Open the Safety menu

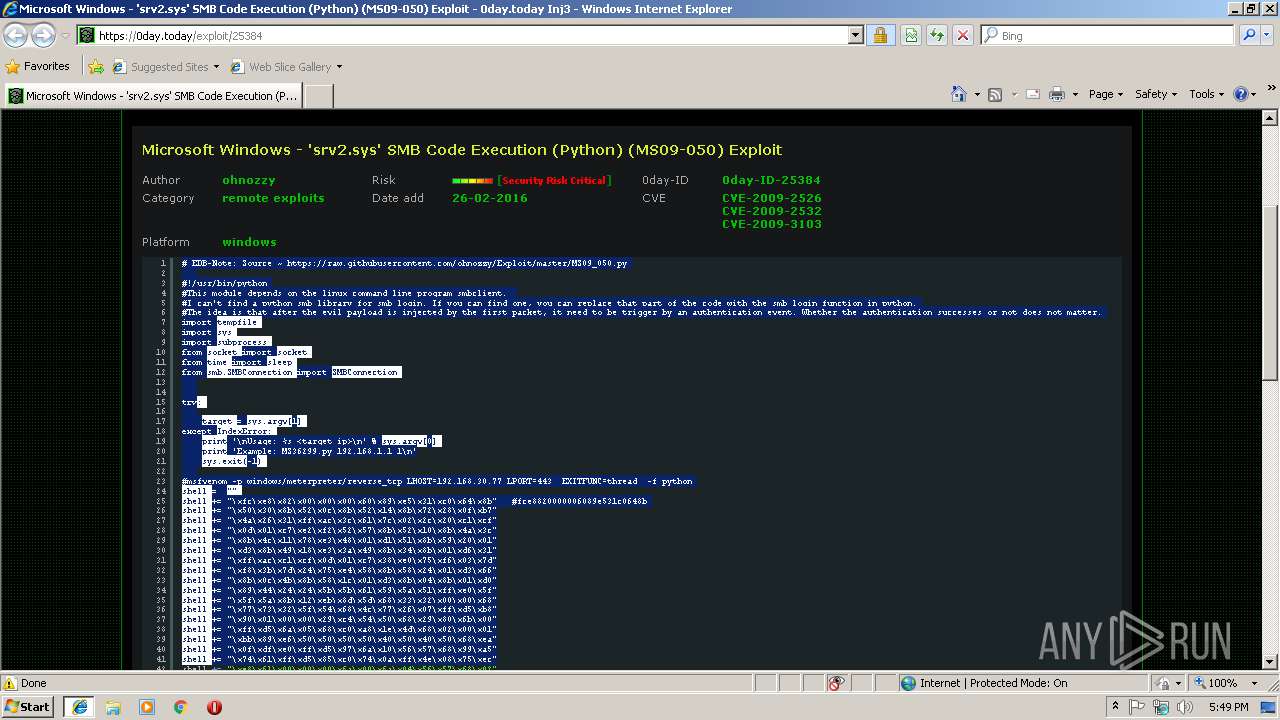pos(1155,94)
